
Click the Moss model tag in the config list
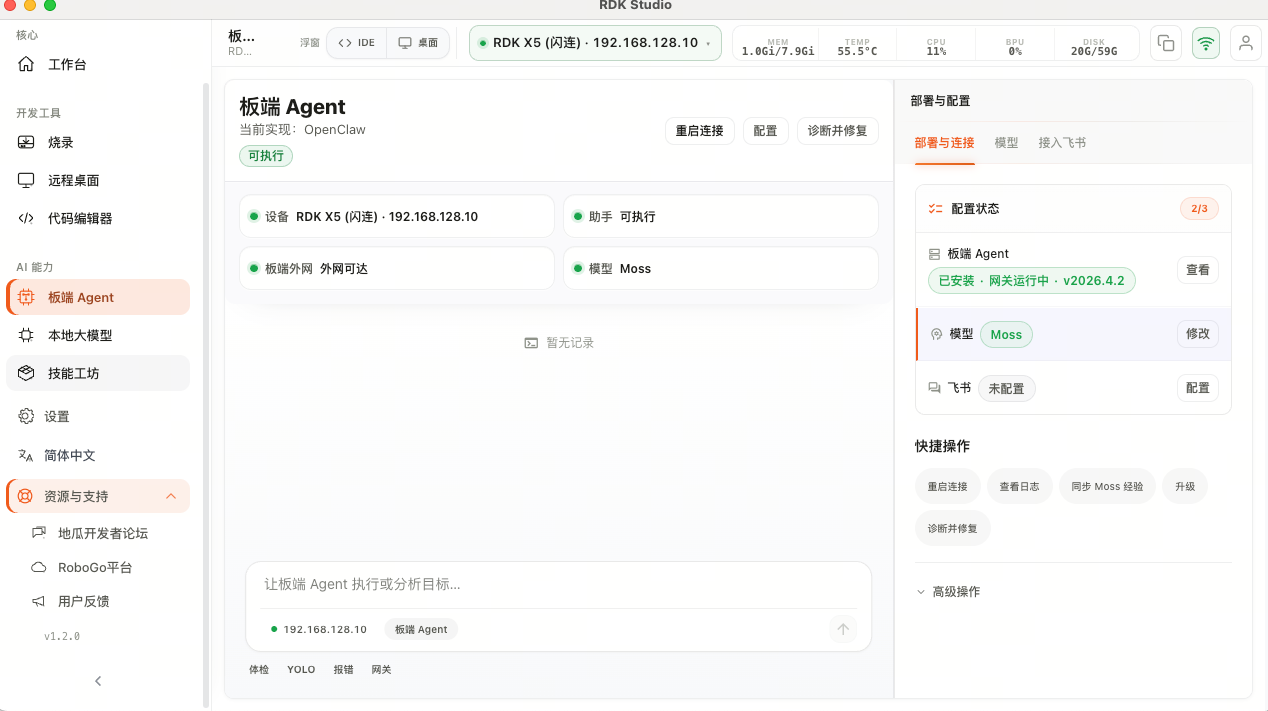click(1006, 335)
